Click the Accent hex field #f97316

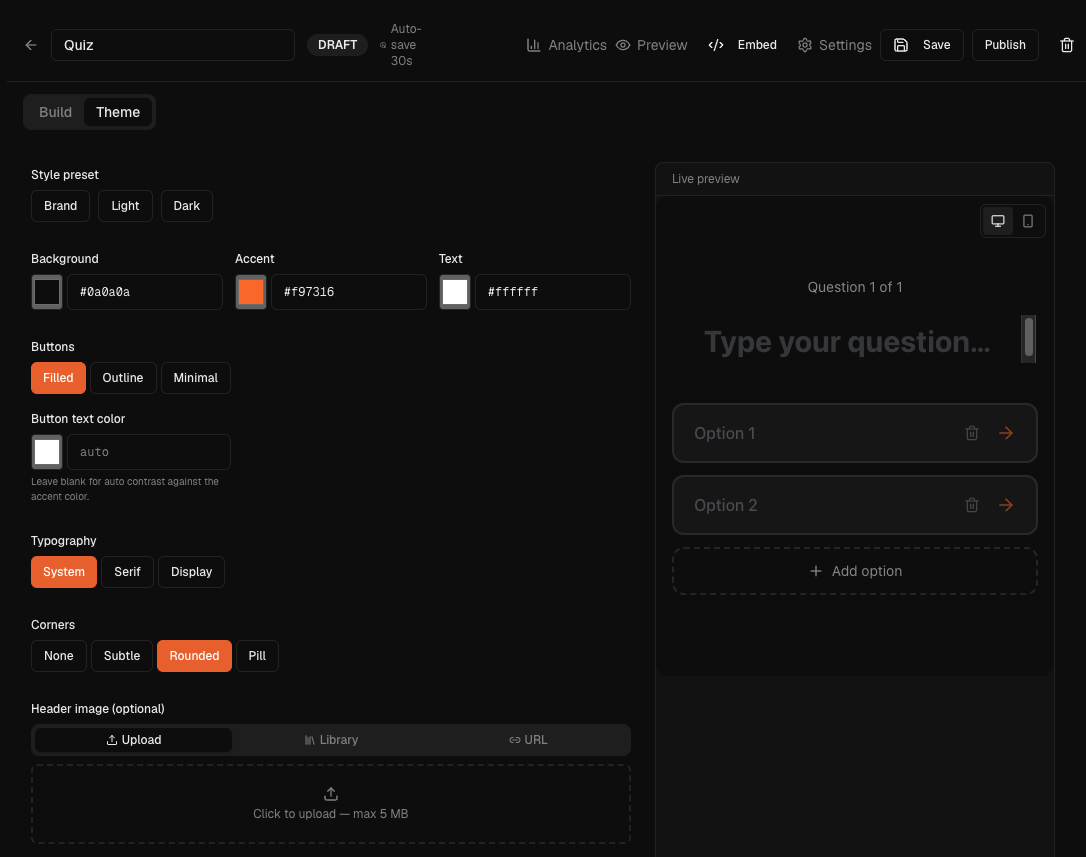(x=348, y=292)
